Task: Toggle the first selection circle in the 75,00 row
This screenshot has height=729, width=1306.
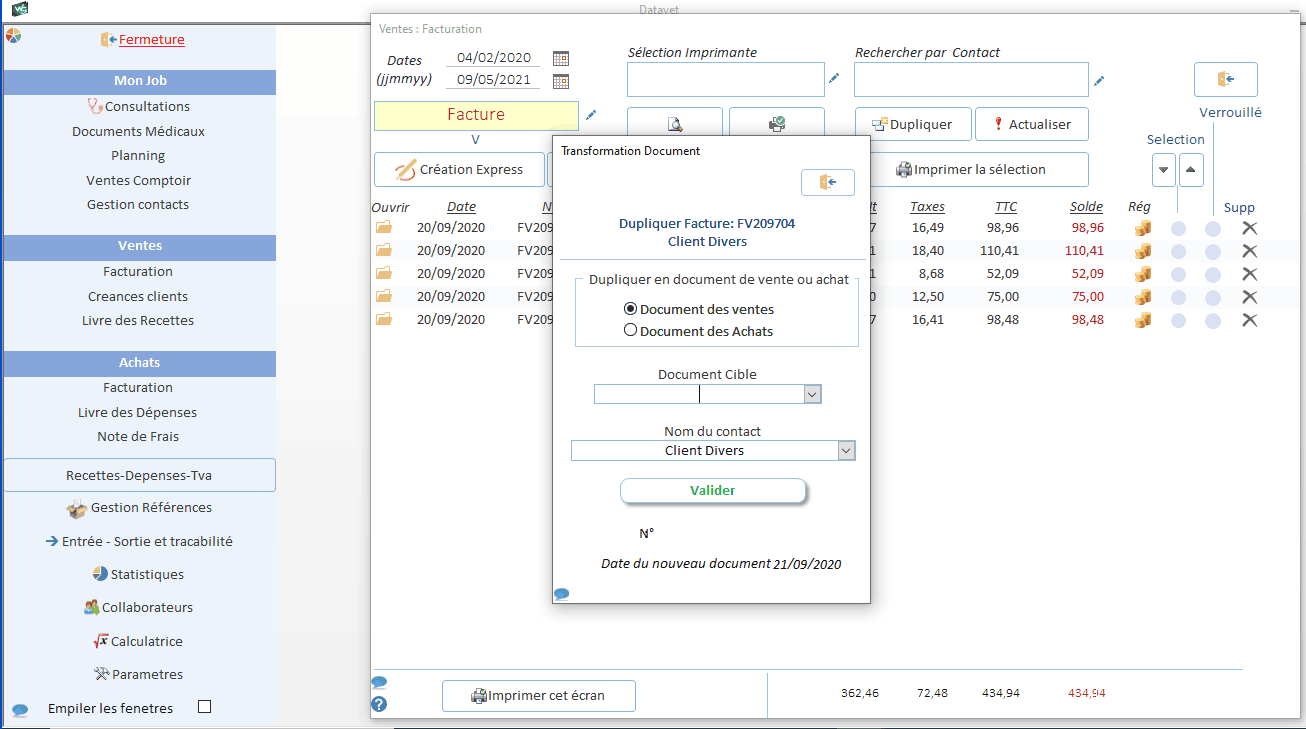Action: point(1179,297)
